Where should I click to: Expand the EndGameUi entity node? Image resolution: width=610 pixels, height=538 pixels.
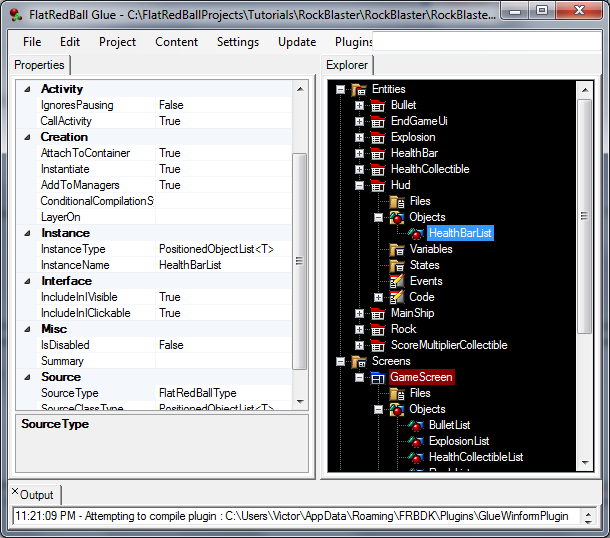click(359, 121)
